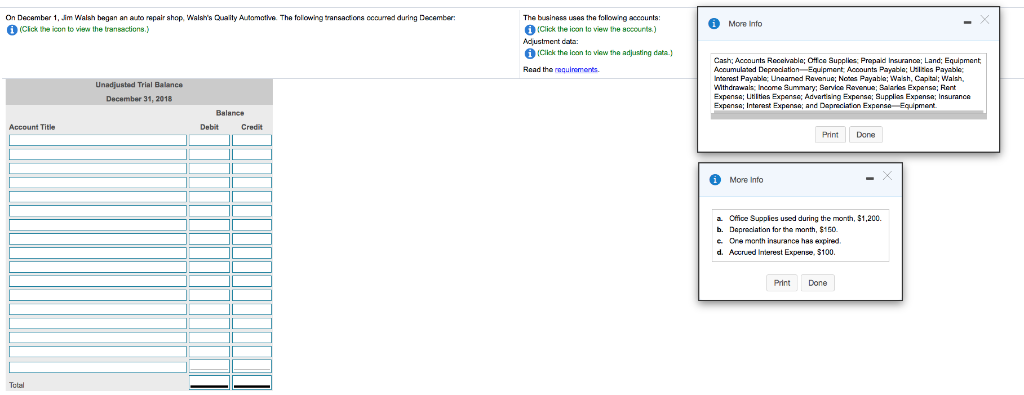Click Done in the adjustment data dialog
This screenshot has width=1024, height=395.
818,283
